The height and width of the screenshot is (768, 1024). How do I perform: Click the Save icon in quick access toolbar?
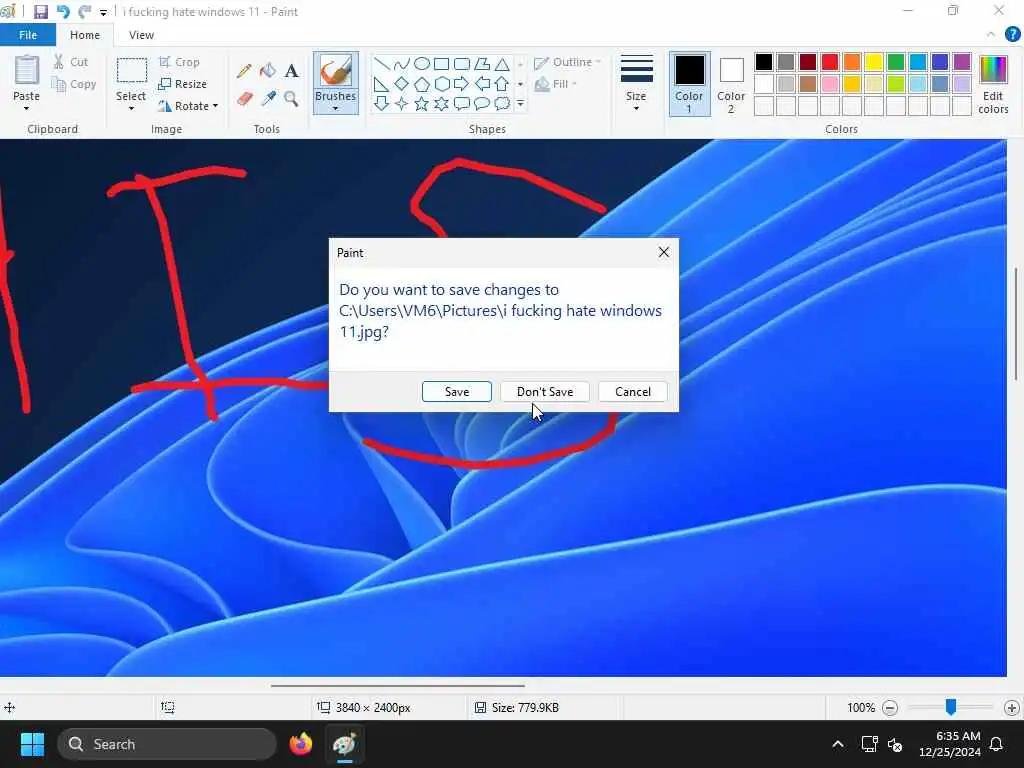point(40,12)
